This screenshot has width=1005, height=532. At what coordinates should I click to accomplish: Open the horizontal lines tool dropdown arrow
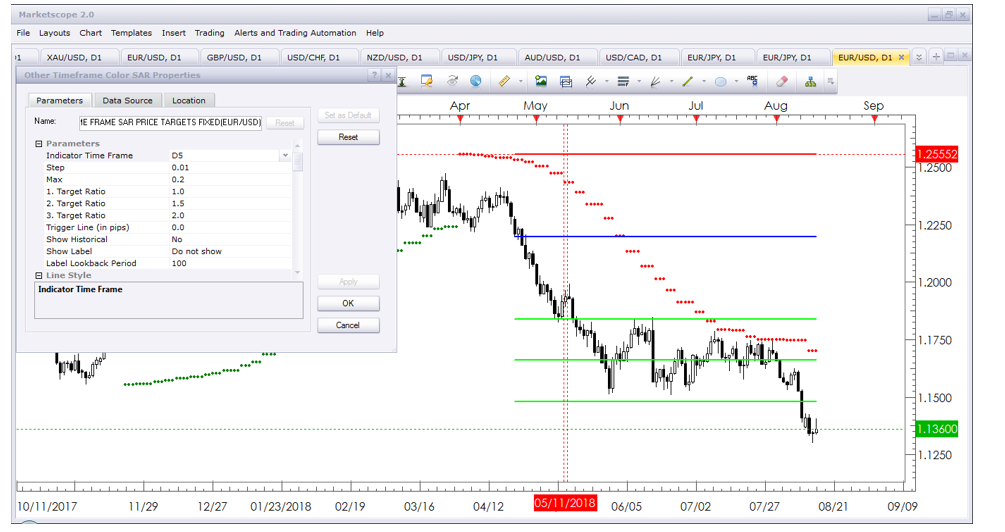click(639, 81)
